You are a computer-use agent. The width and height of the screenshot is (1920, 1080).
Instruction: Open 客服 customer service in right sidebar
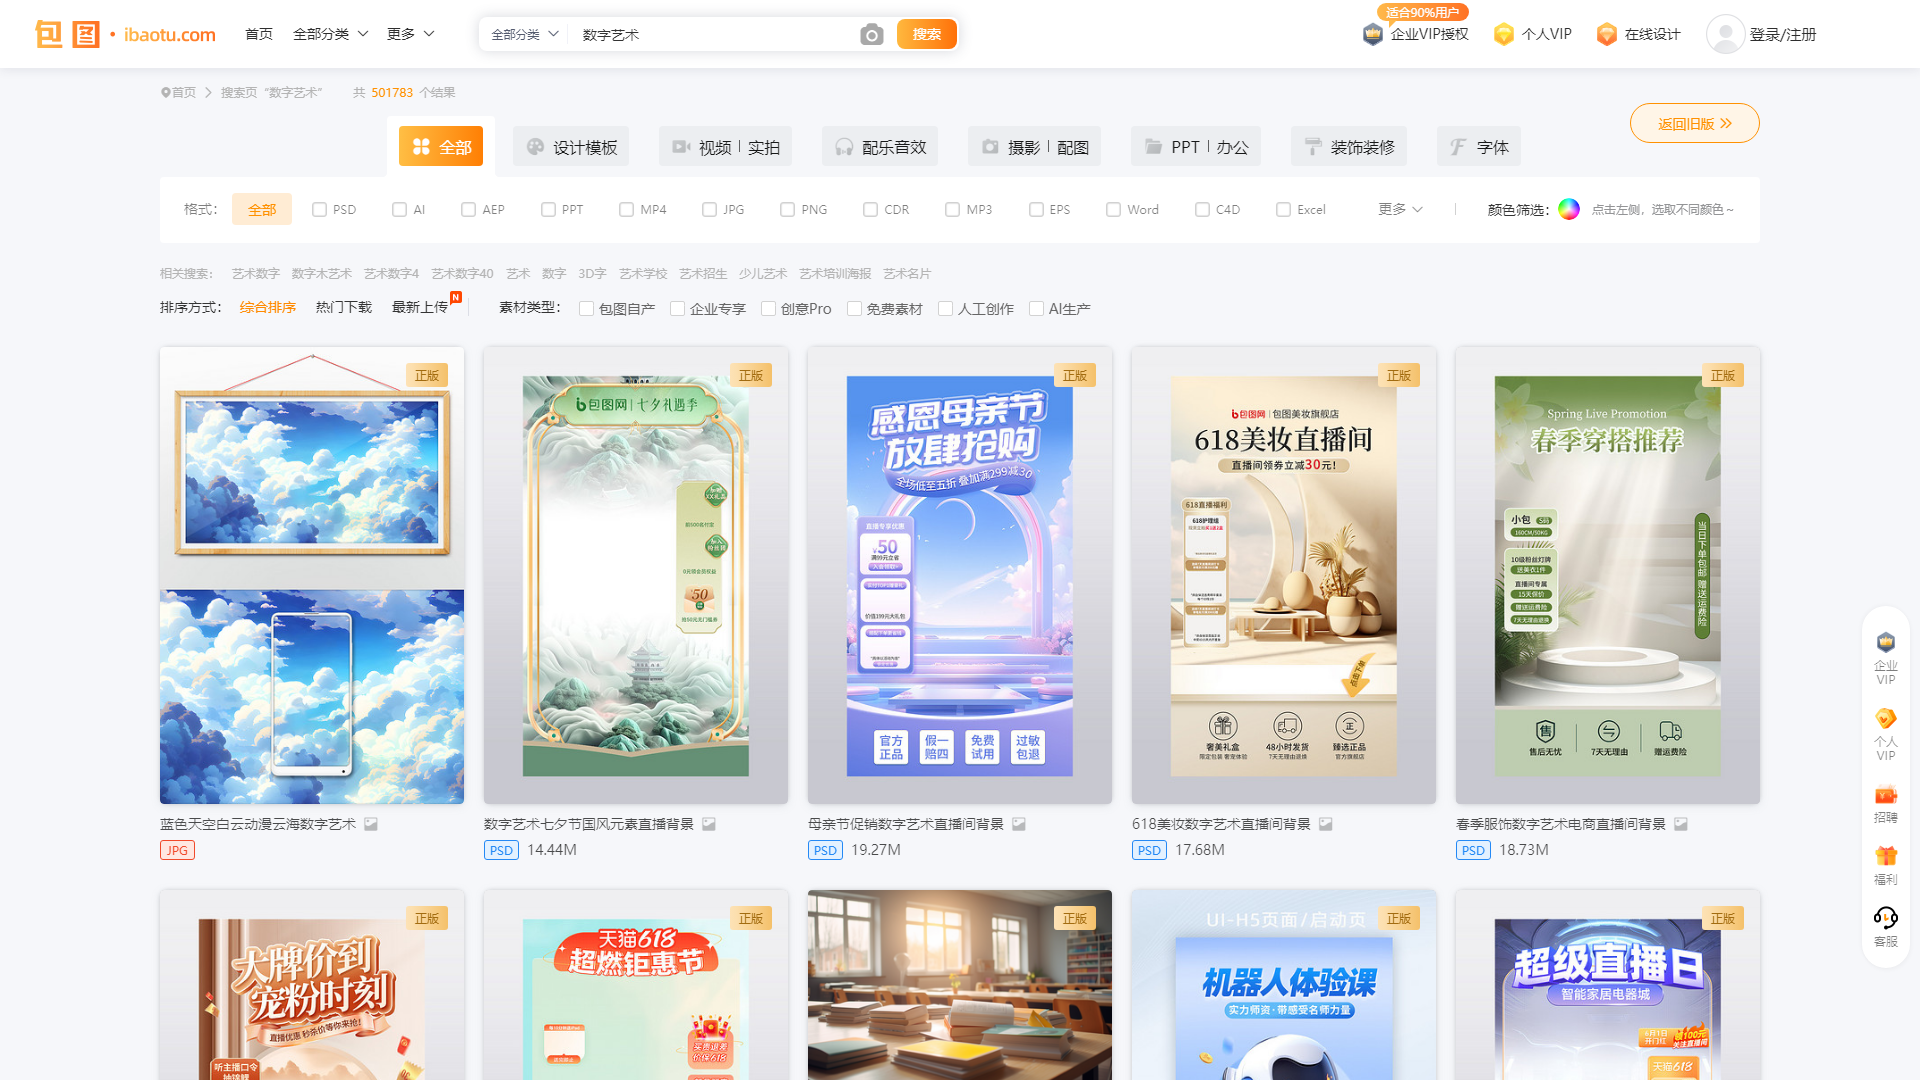[x=1885, y=917]
